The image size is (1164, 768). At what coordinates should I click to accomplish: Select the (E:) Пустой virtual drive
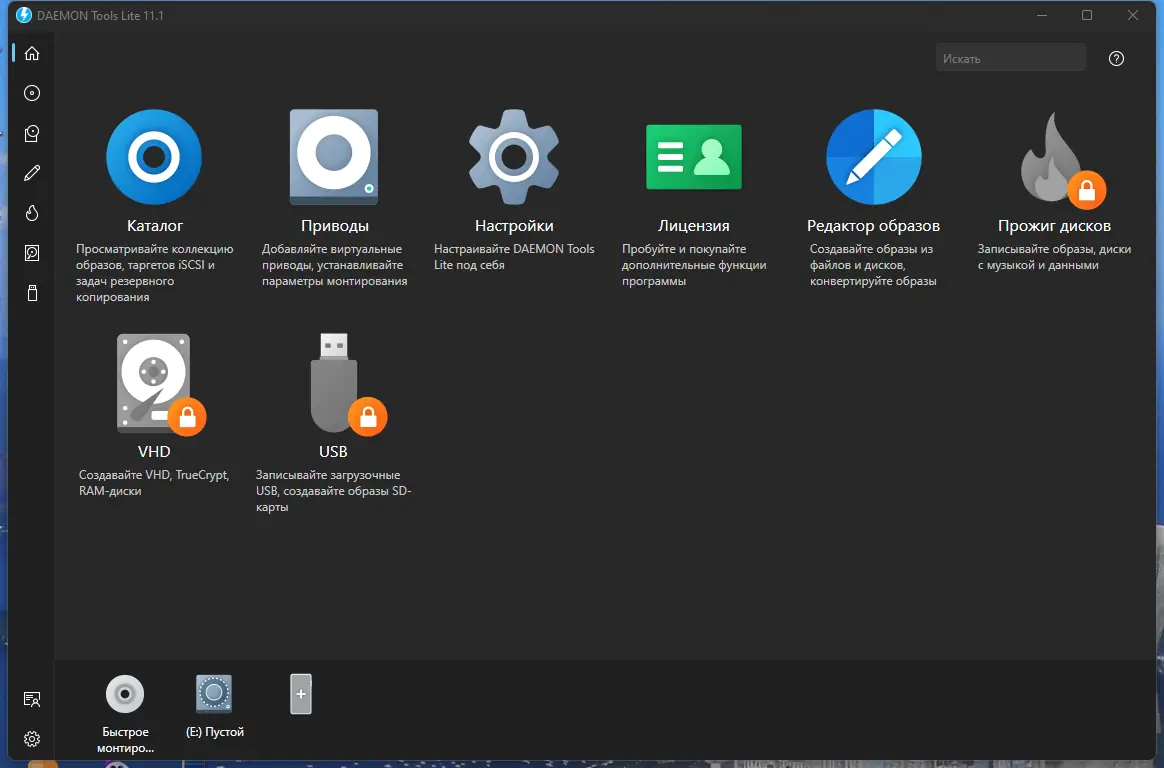(x=214, y=693)
